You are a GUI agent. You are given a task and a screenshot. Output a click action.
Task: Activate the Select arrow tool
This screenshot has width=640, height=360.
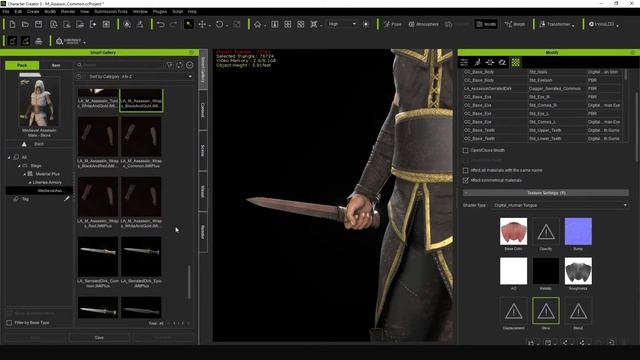pos(189,24)
